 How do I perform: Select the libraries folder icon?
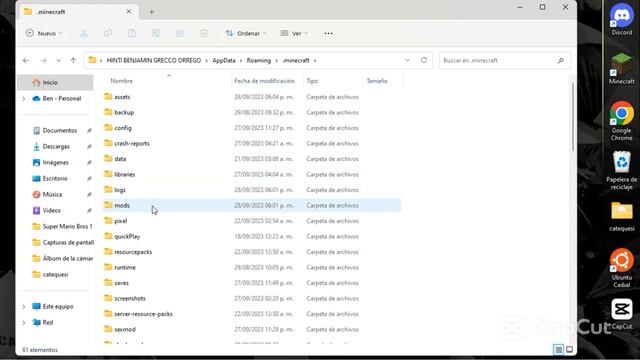tap(108, 174)
